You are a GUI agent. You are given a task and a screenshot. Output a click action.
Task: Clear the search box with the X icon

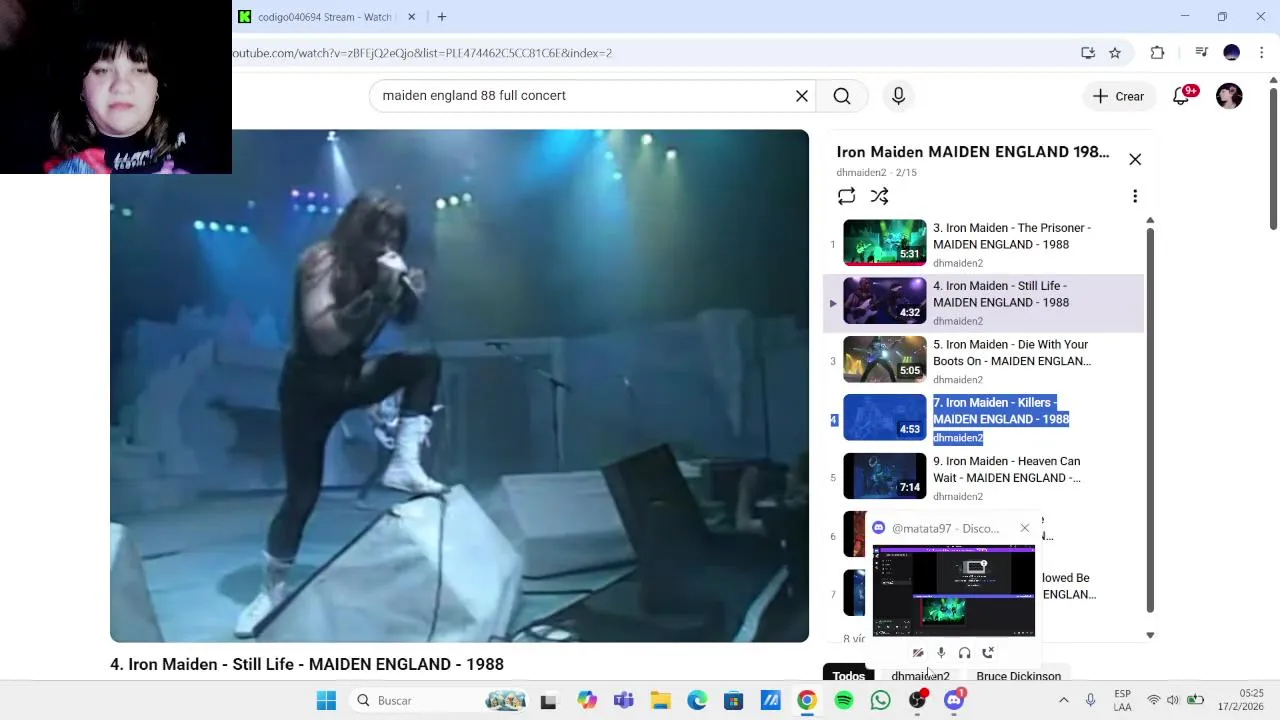click(802, 96)
